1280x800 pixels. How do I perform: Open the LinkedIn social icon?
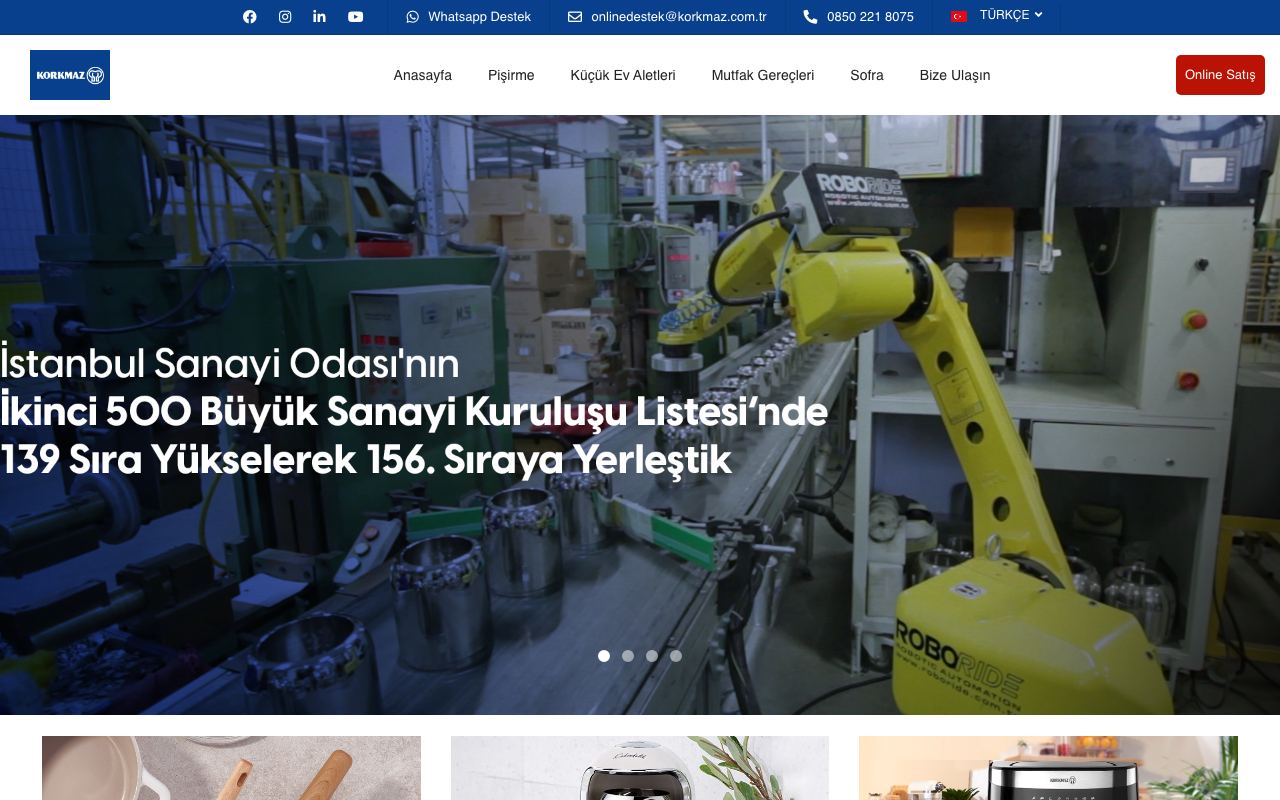(x=319, y=17)
